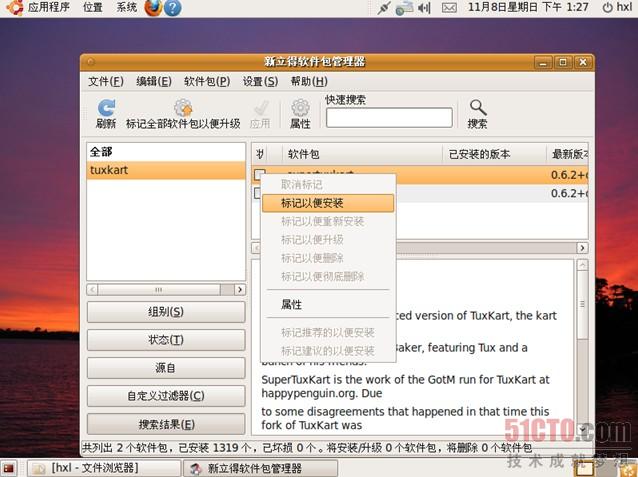The image size is (638, 477).
Task: Click the Ubuntu logo in the top panel
Action: click(14, 7)
